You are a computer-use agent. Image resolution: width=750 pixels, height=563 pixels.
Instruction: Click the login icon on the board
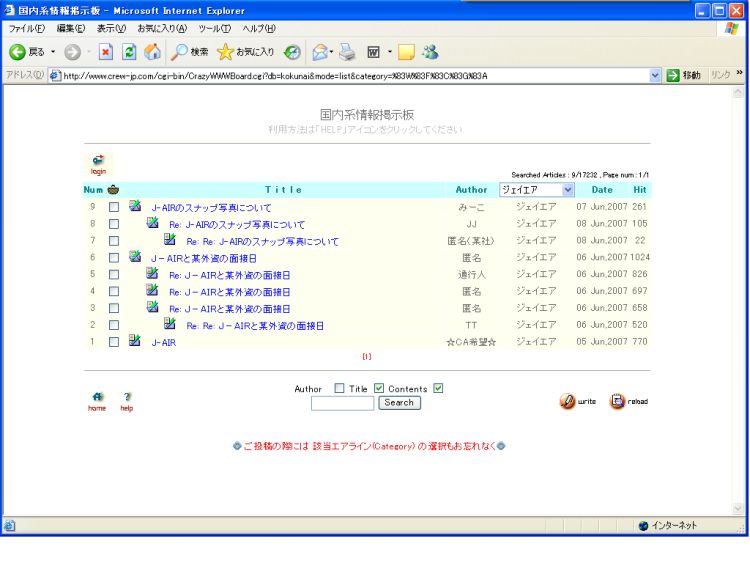click(x=98, y=160)
